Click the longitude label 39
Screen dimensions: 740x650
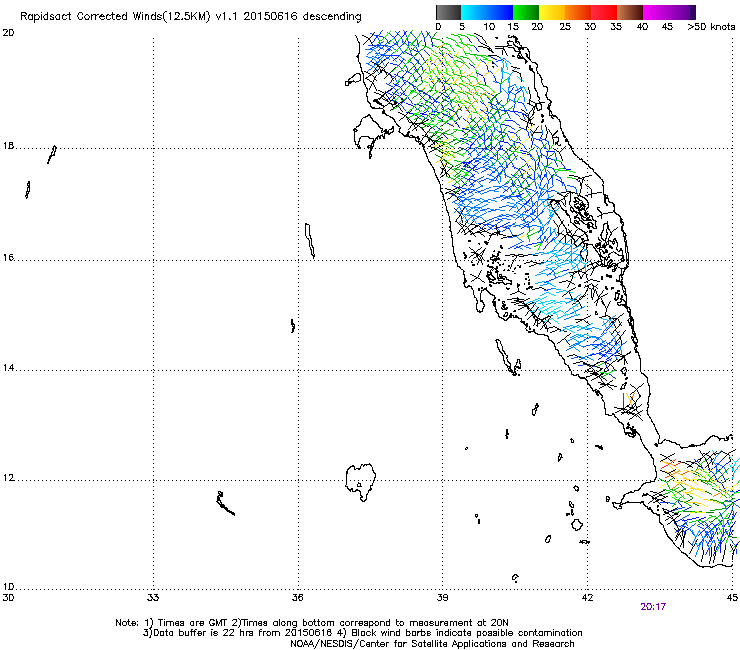442,598
